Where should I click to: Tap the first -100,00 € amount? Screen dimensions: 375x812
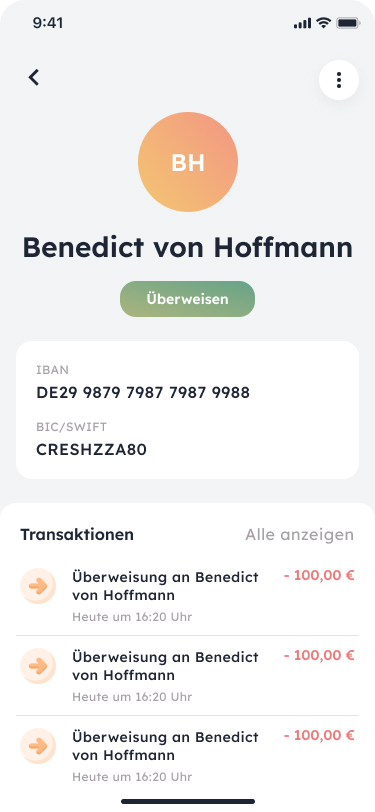319,575
